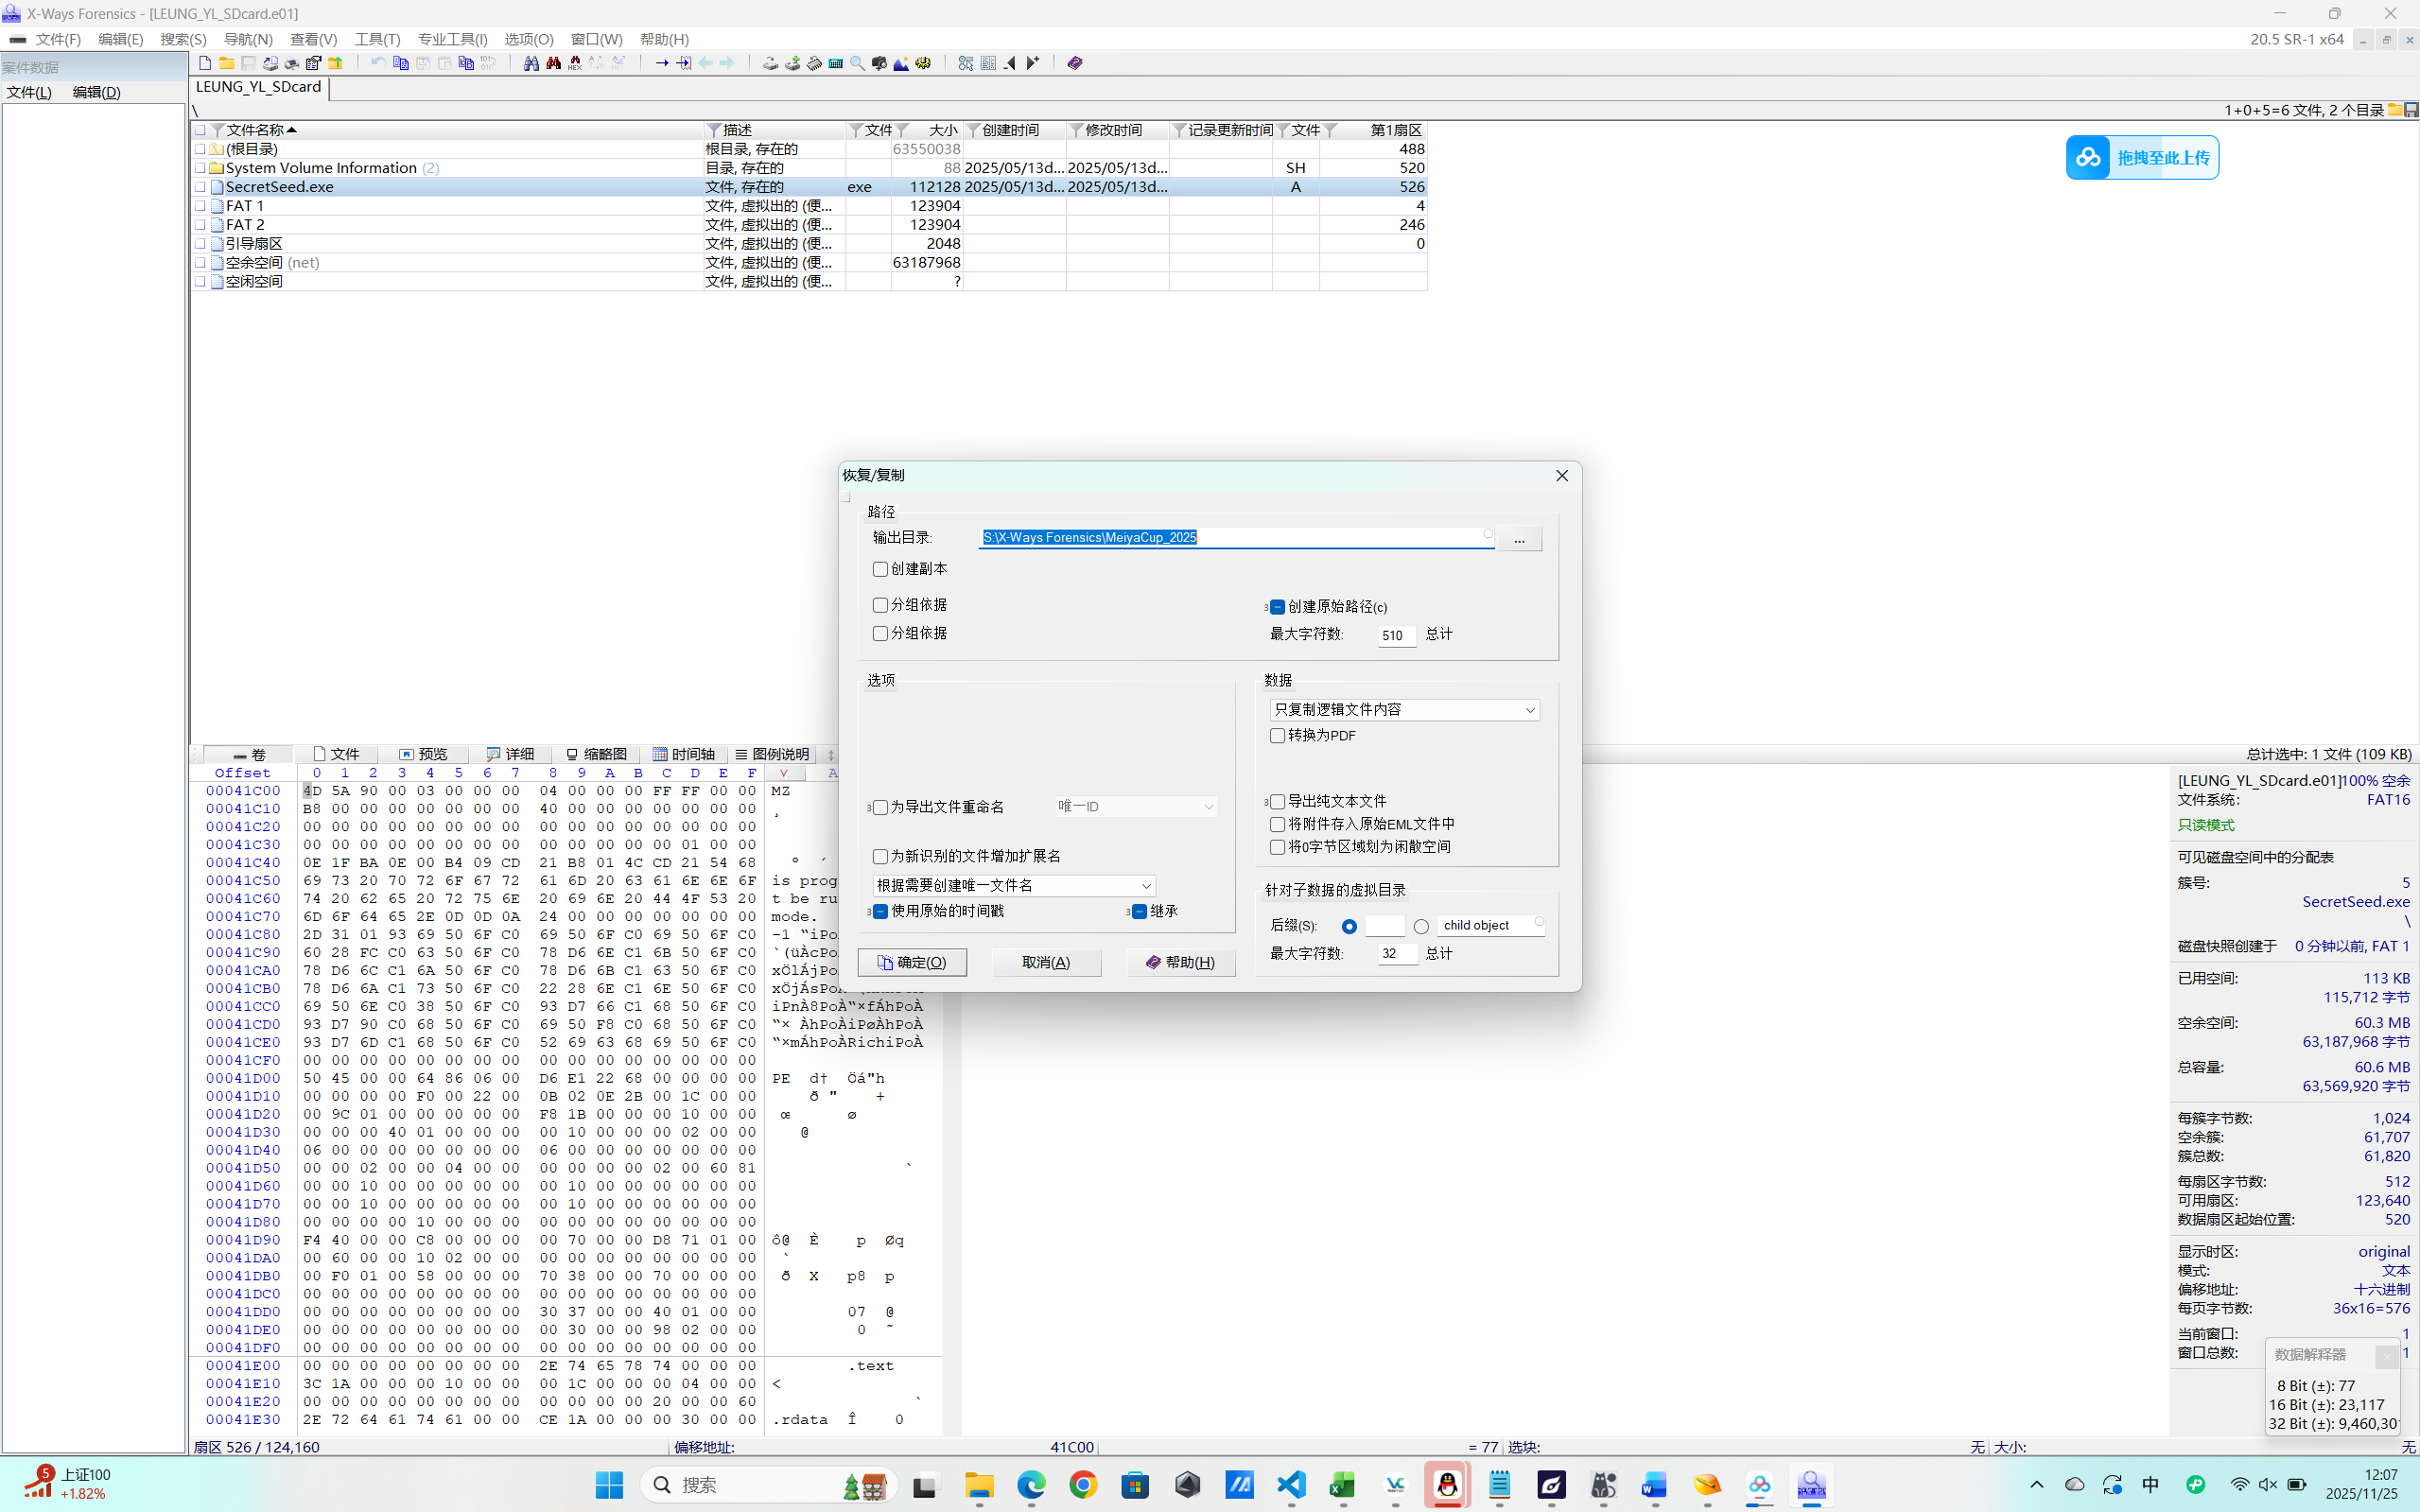Click the Go to offset arrow icon

pyautogui.click(x=661, y=63)
